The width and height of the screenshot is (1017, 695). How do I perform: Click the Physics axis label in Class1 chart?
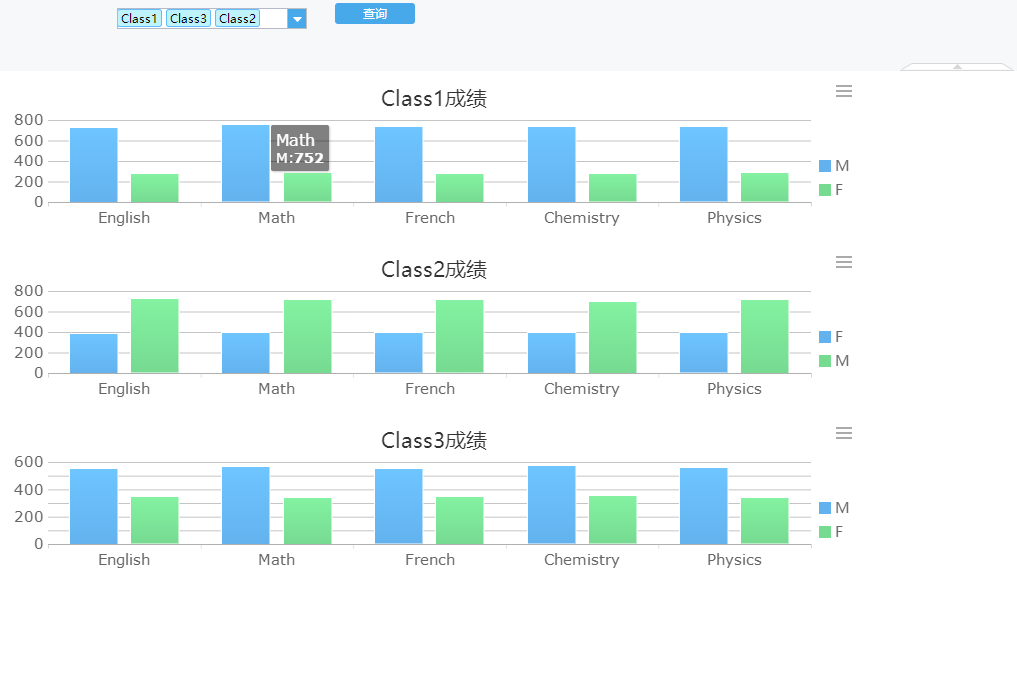[x=734, y=218]
